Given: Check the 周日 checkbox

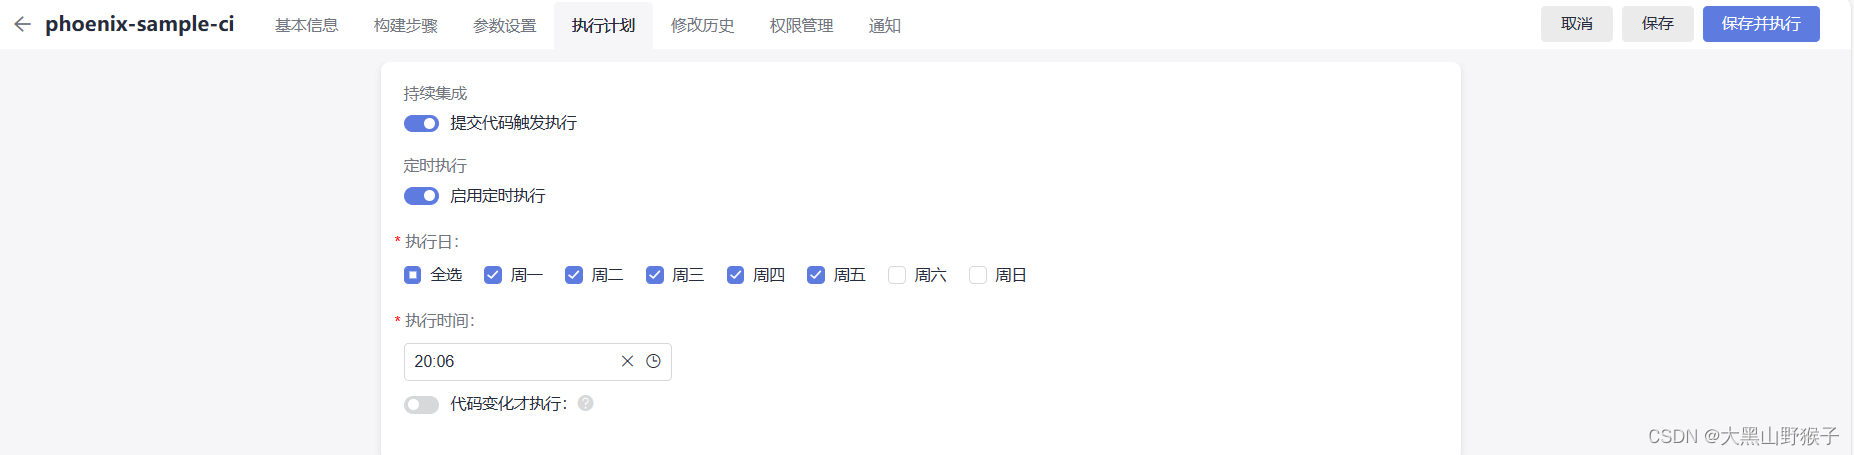Looking at the screenshot, I should pos(978,275).
